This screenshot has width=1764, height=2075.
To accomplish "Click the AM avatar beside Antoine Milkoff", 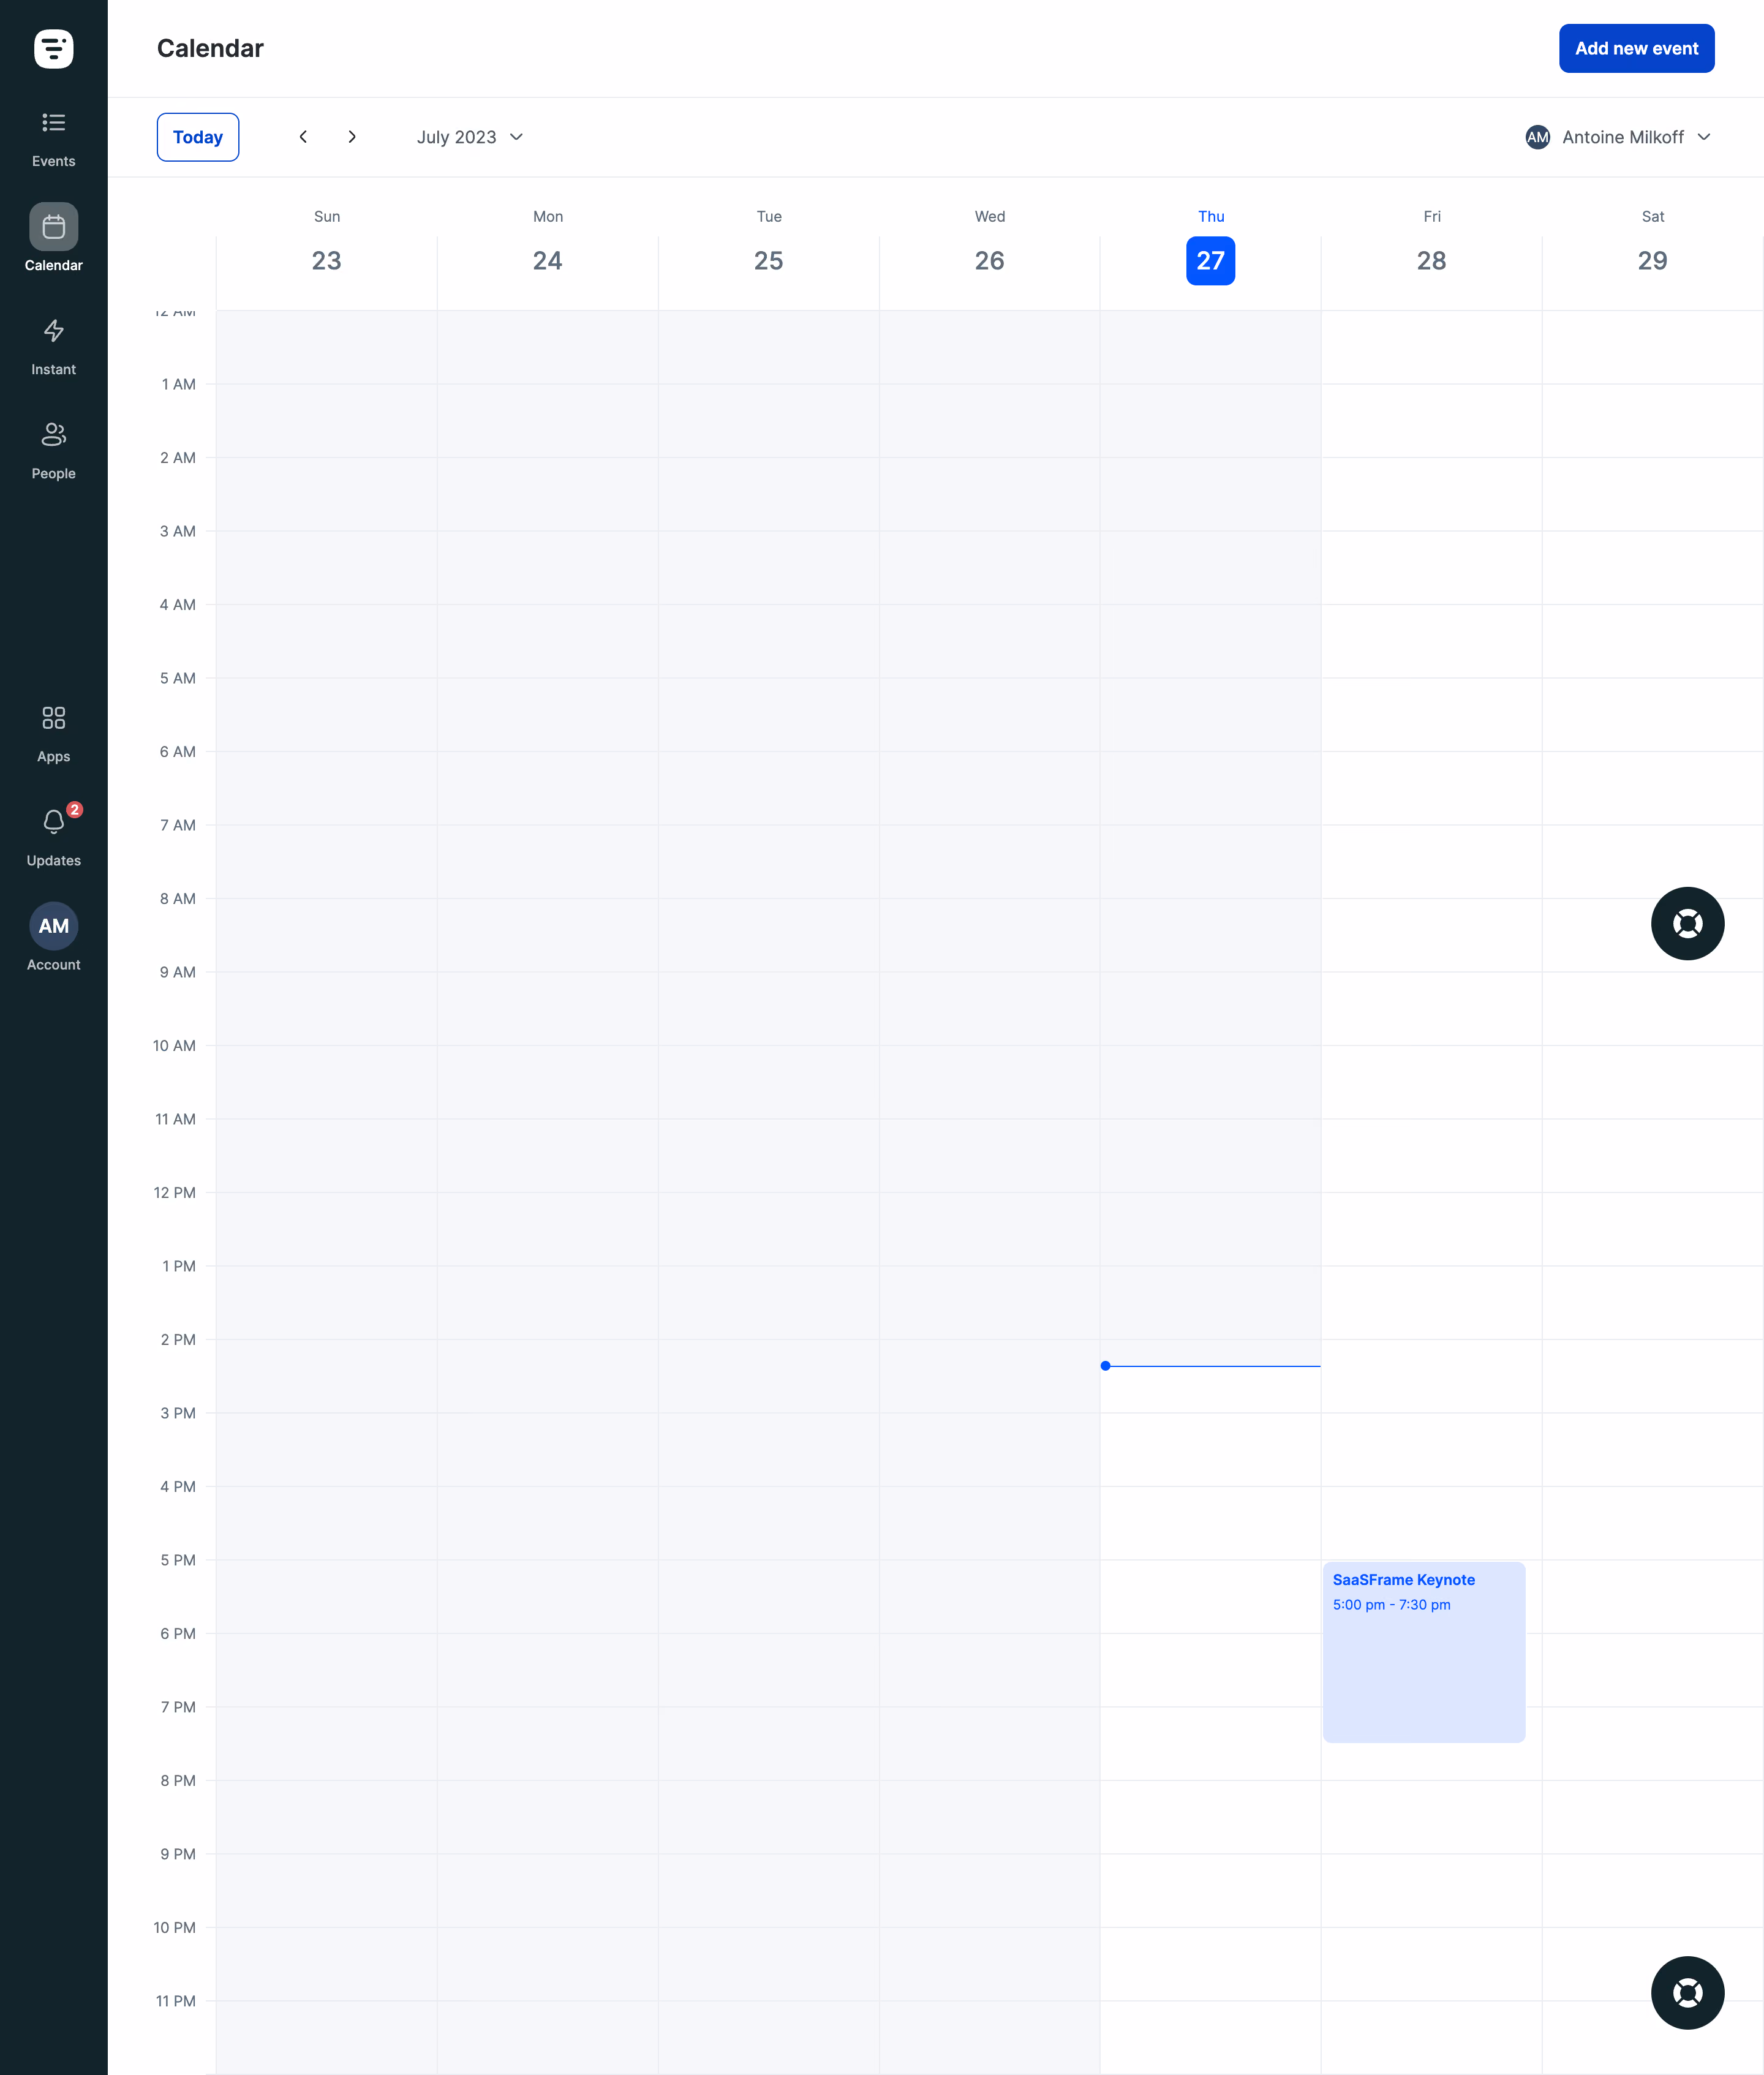I will 1537,137.
